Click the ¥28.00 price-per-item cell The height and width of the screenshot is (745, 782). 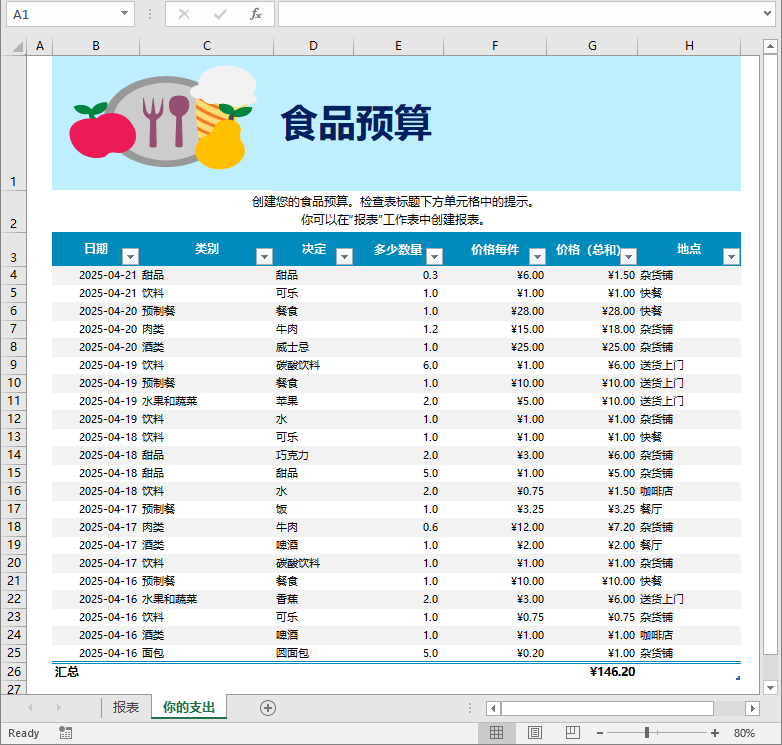(495, 311)
